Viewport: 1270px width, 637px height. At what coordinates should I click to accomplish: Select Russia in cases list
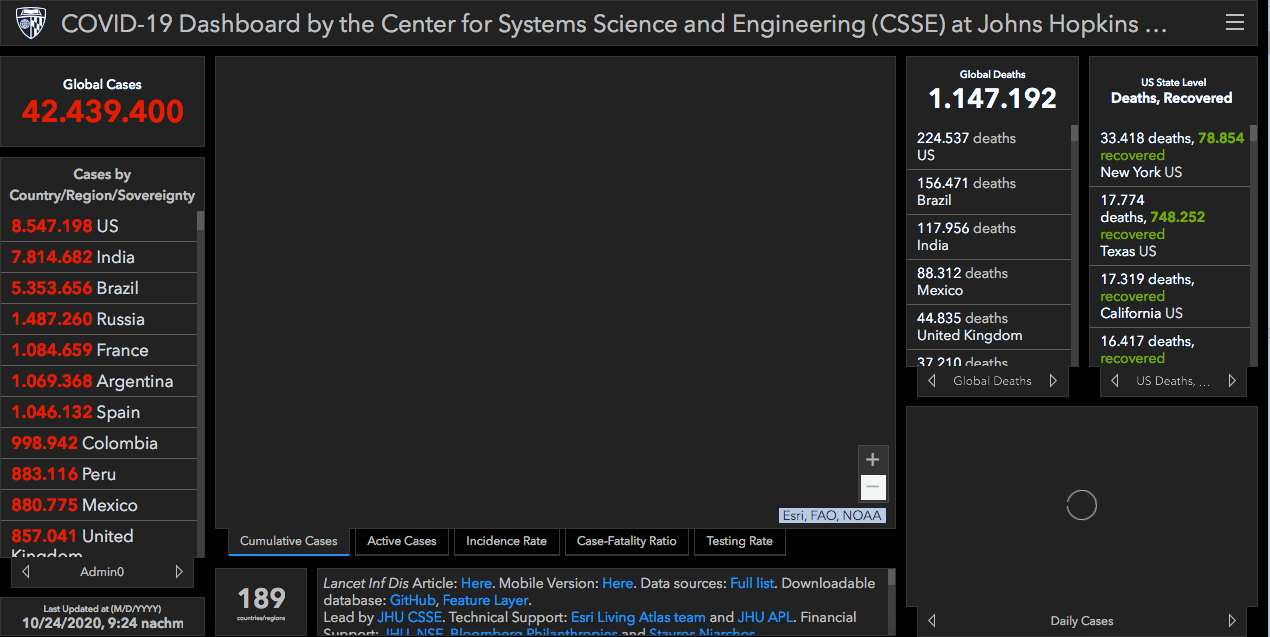click(x=98, y=319)
